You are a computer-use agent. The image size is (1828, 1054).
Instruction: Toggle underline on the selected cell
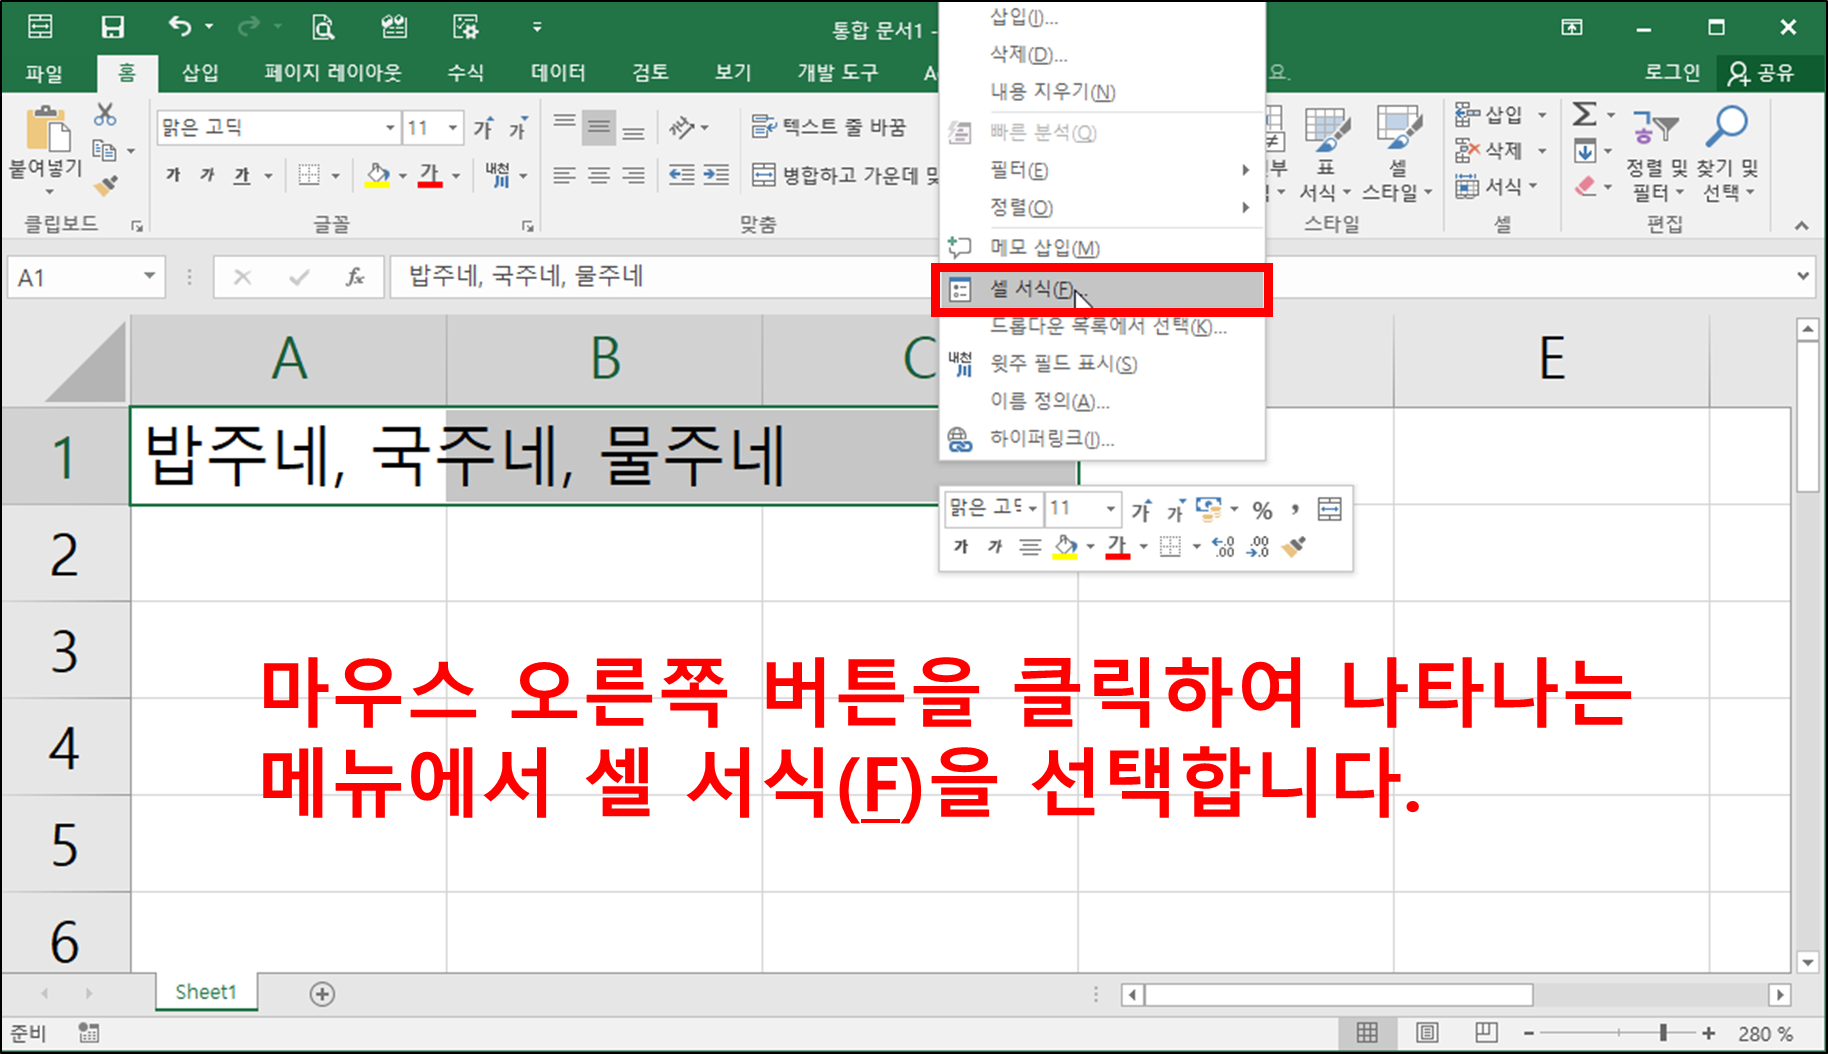pyautogui.click(x=240, y=175)
